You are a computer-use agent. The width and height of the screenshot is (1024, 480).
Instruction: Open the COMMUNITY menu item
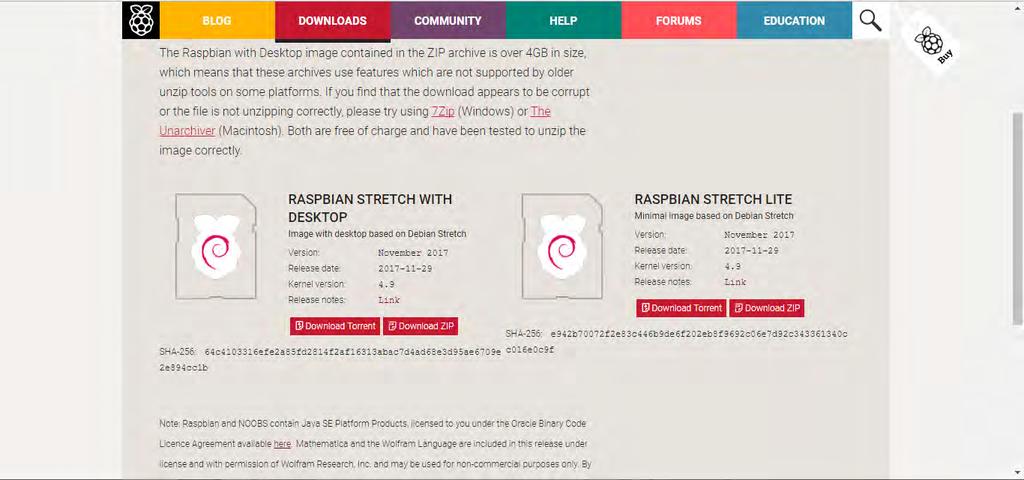coord(448,20)
